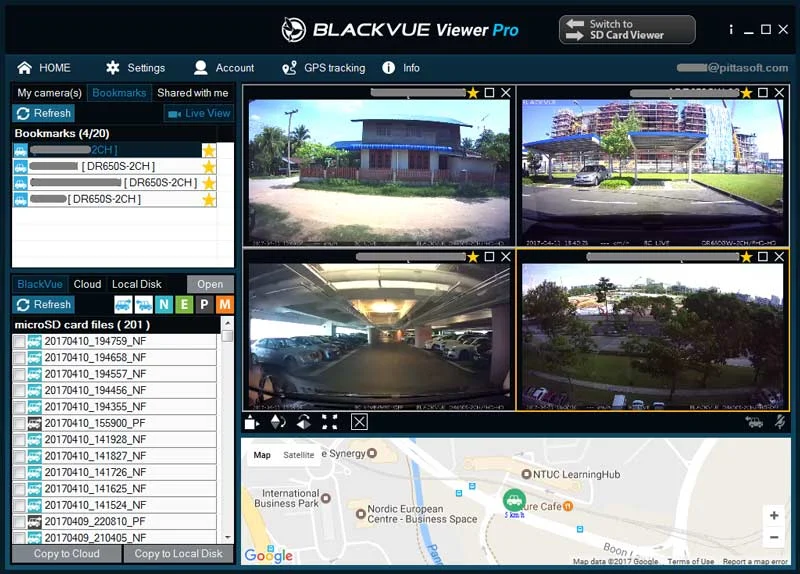Viewport: 800px width, 574px height.
Task: Refresh the microSD card file list
Action: click(x=44, y=305)
